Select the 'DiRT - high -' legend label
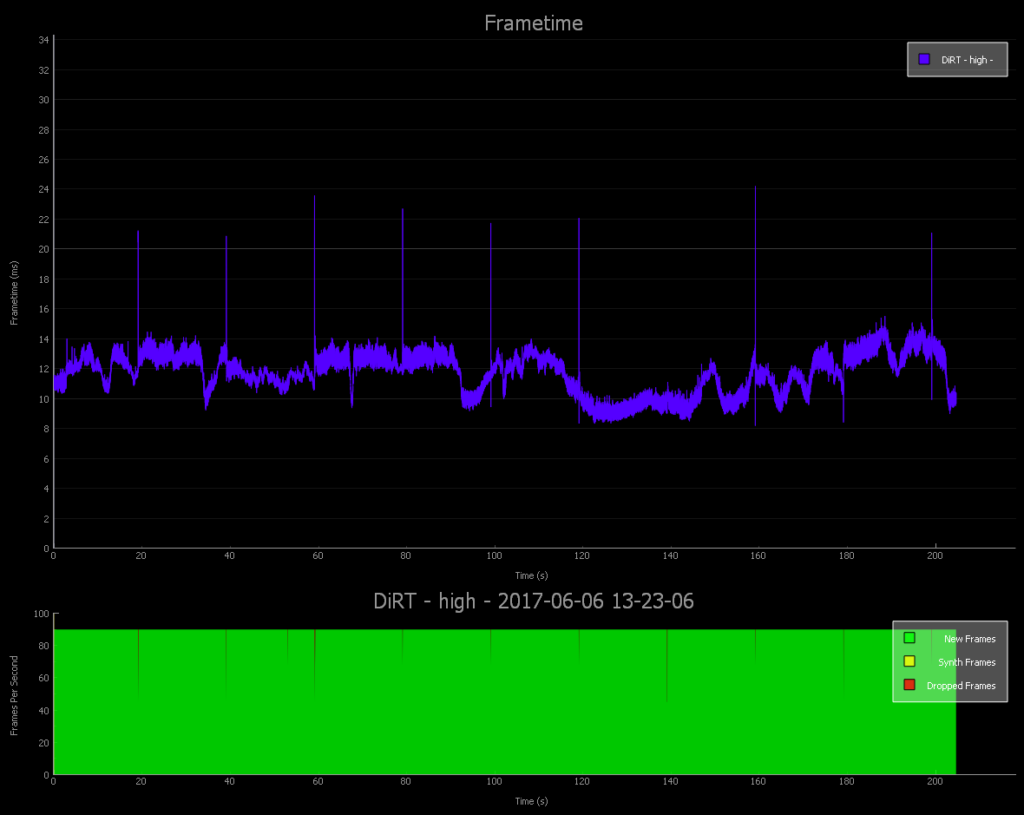1024x815 pixels. (x=967, y=60)
